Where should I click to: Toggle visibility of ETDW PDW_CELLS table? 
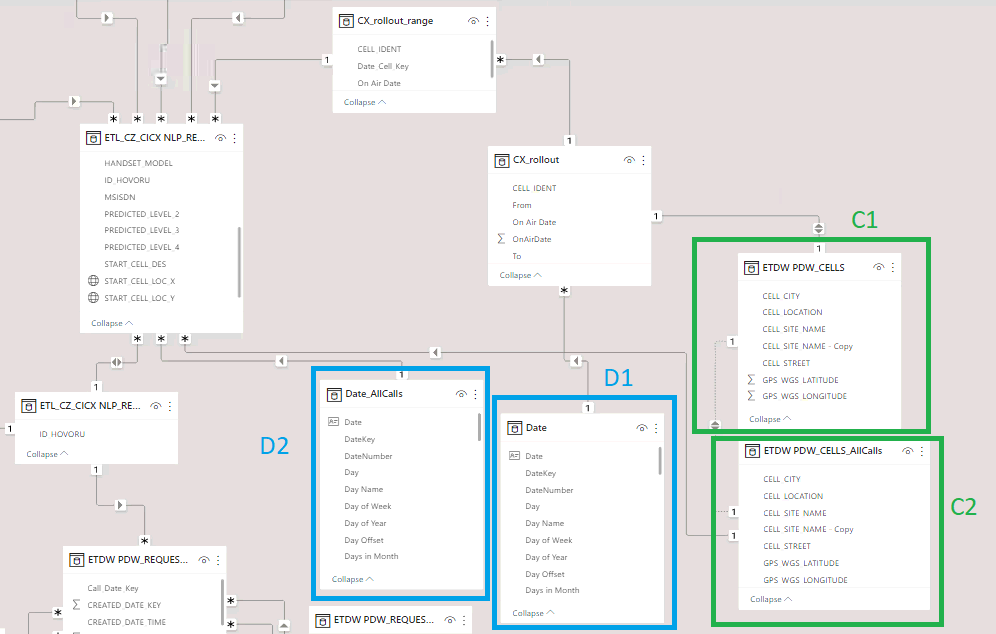click(x=878, y=267)
